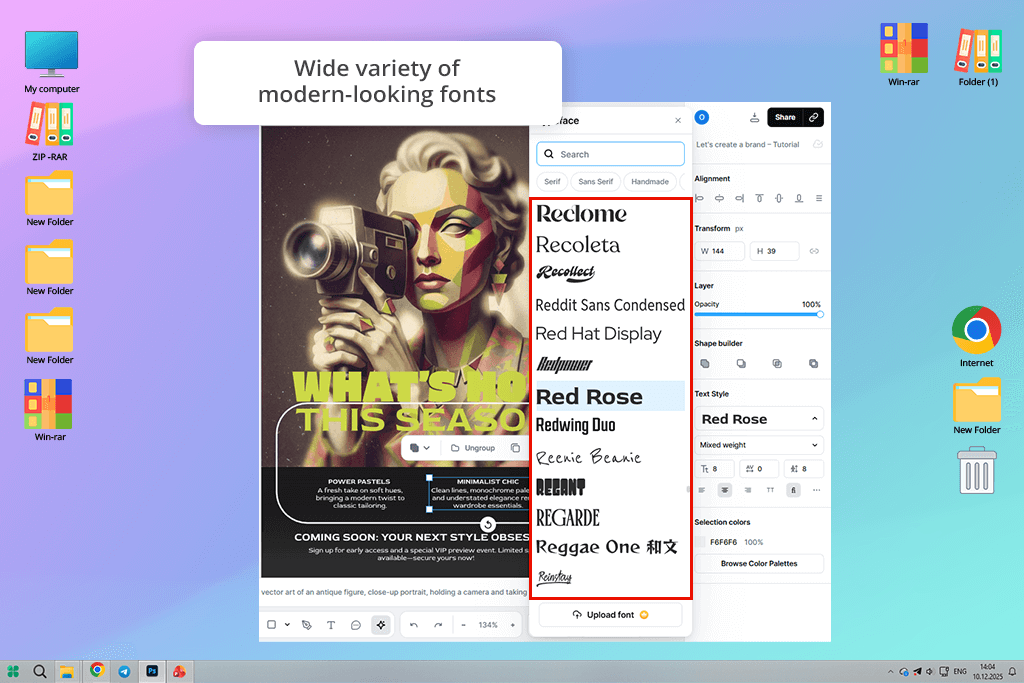Click the export download icon

[754, 118]
